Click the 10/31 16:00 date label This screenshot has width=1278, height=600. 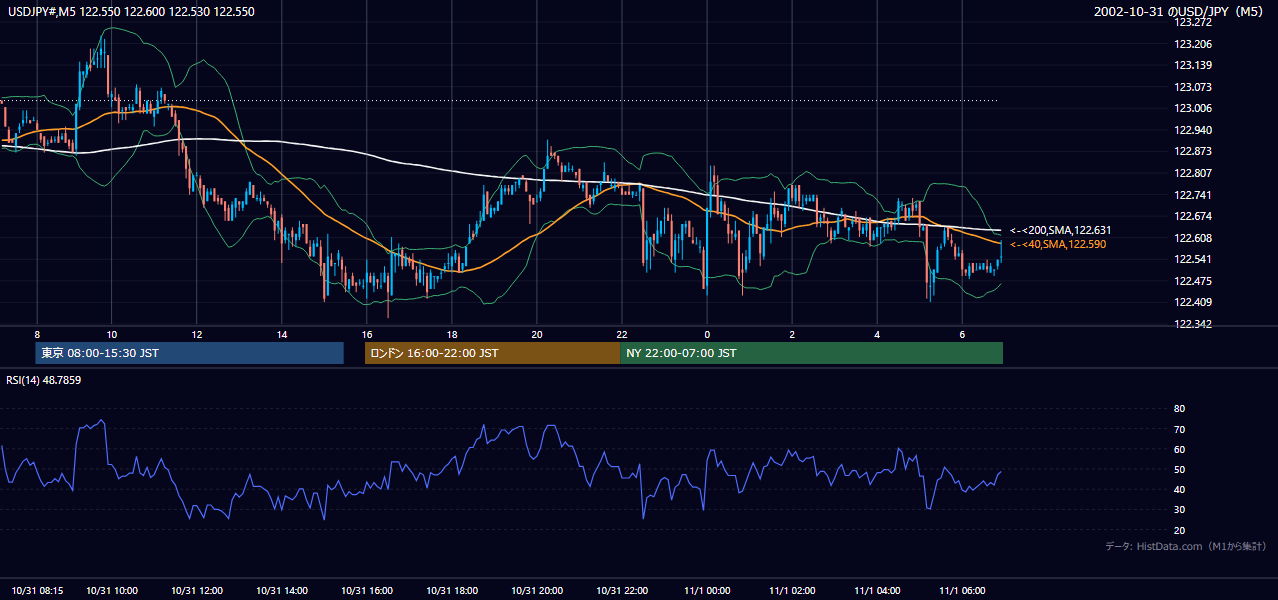point(367,590)
